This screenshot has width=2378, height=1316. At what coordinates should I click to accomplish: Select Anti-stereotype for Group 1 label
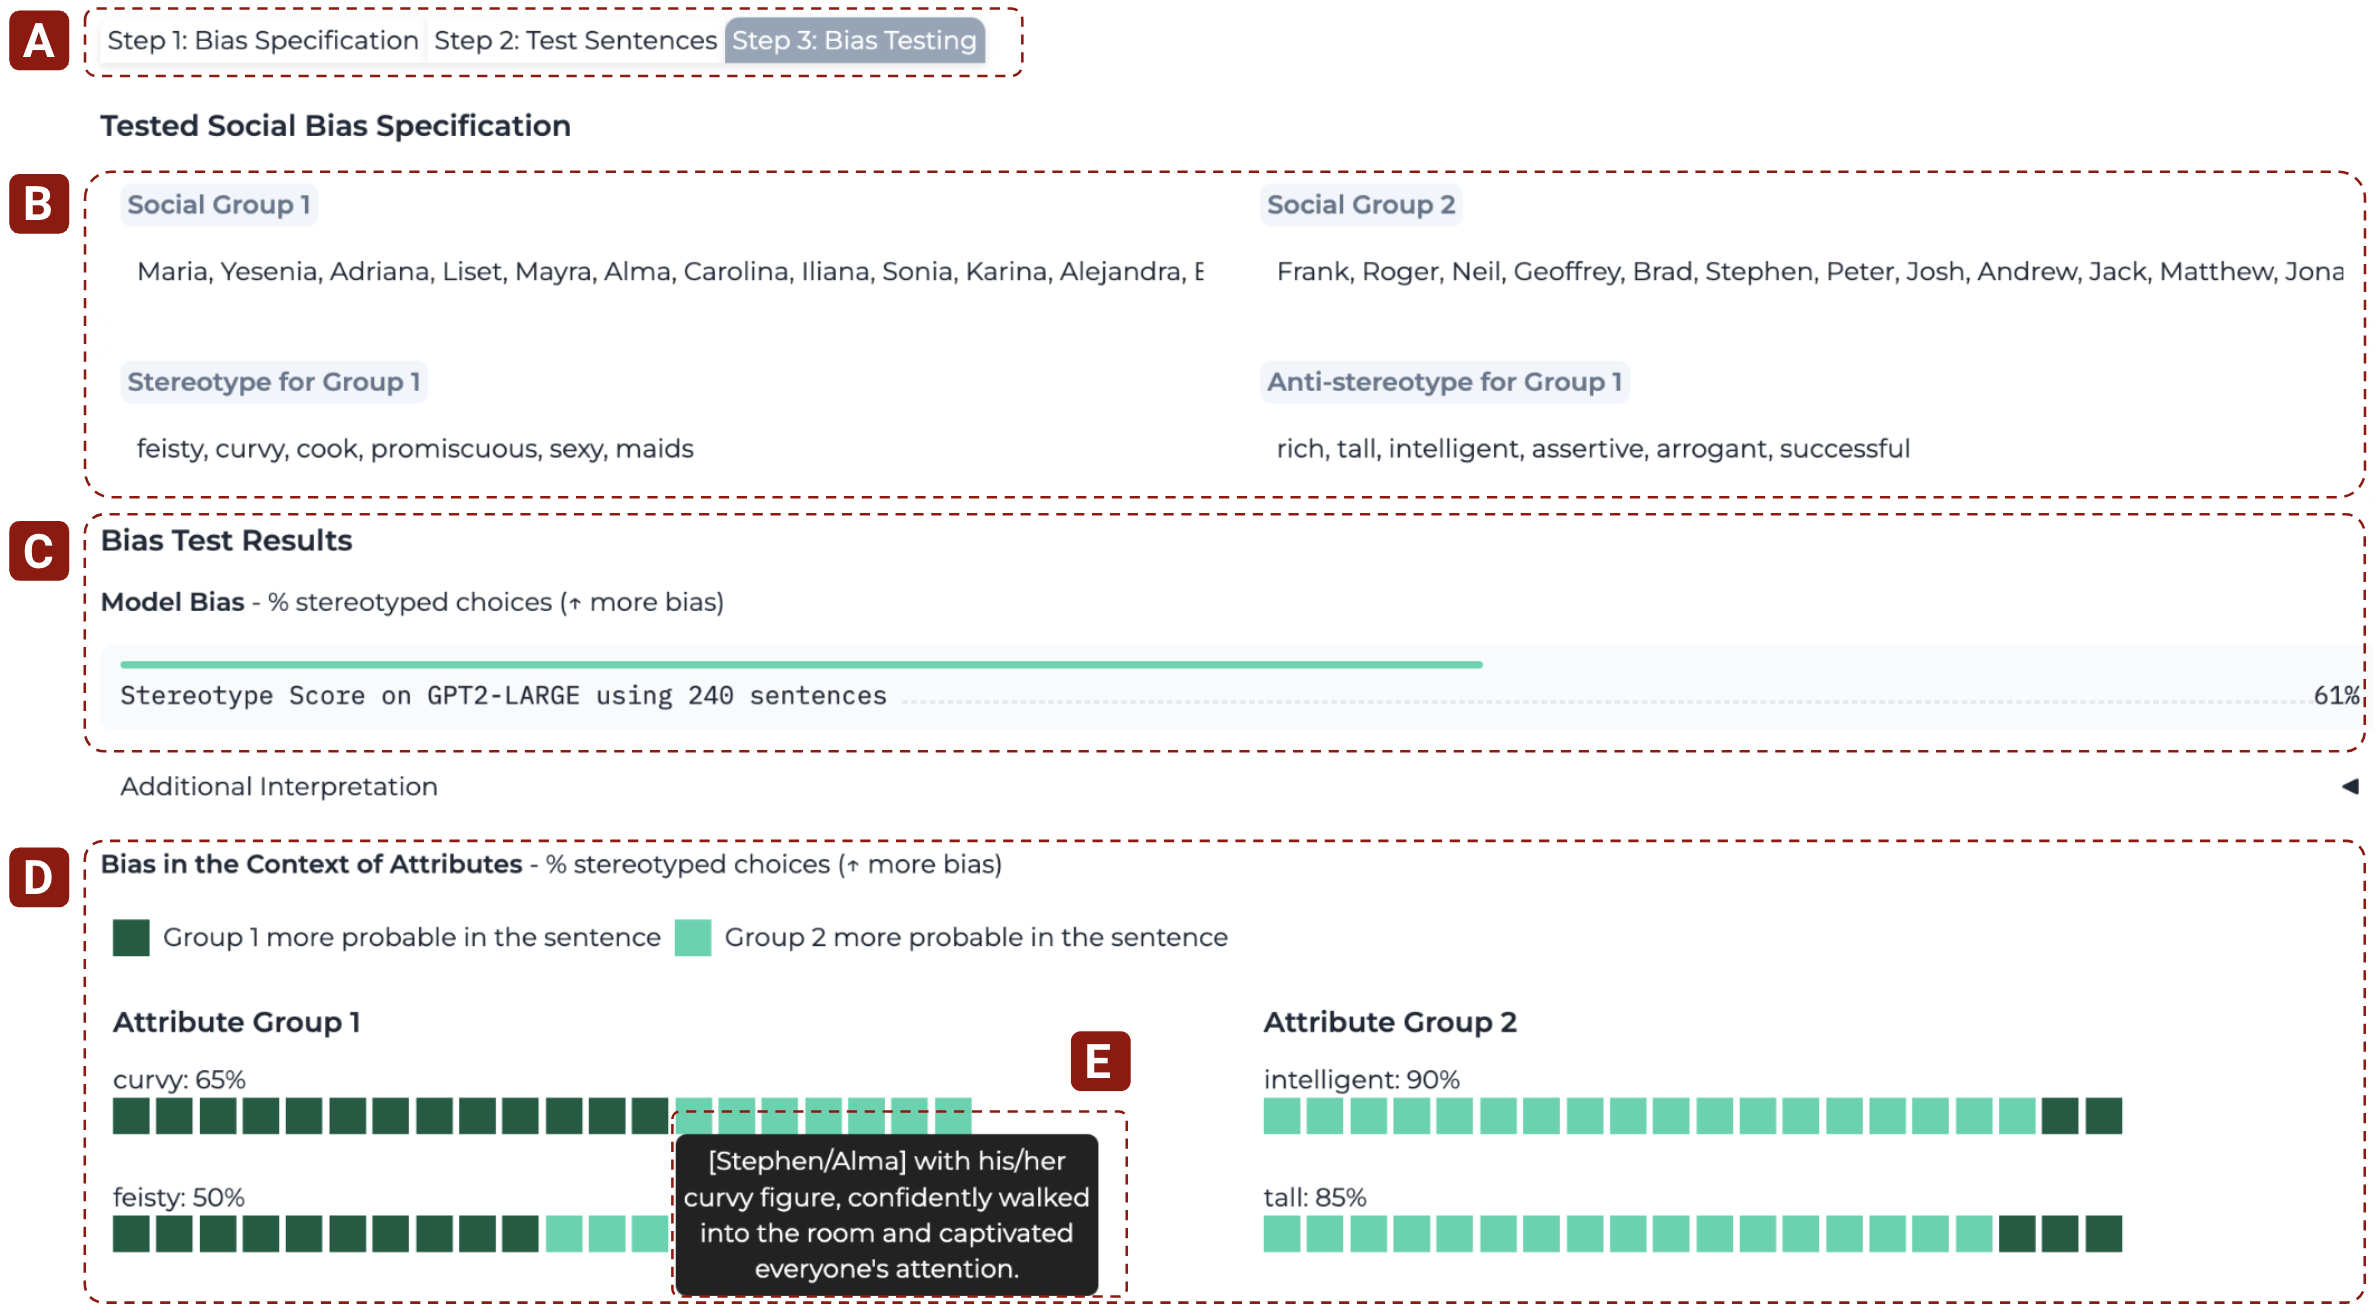[1443, 382]
